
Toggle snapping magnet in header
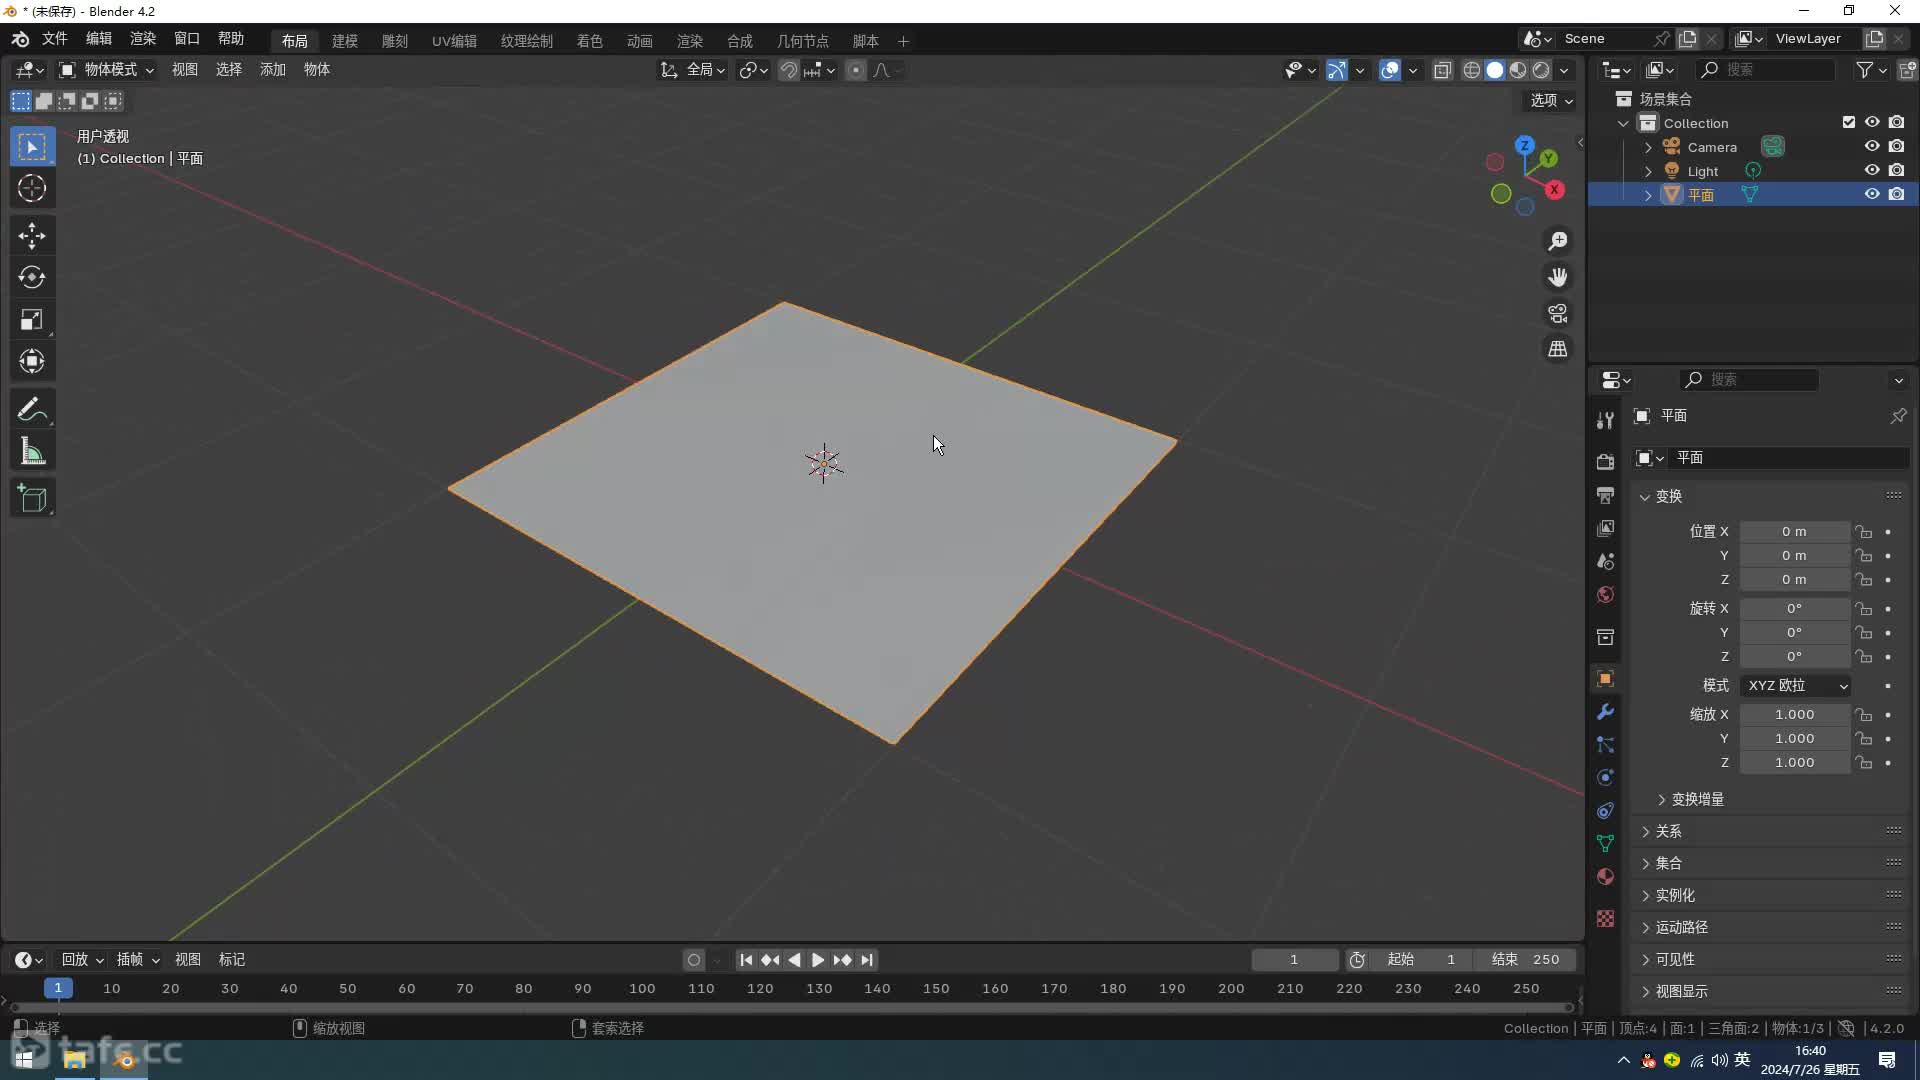[788, 70]
